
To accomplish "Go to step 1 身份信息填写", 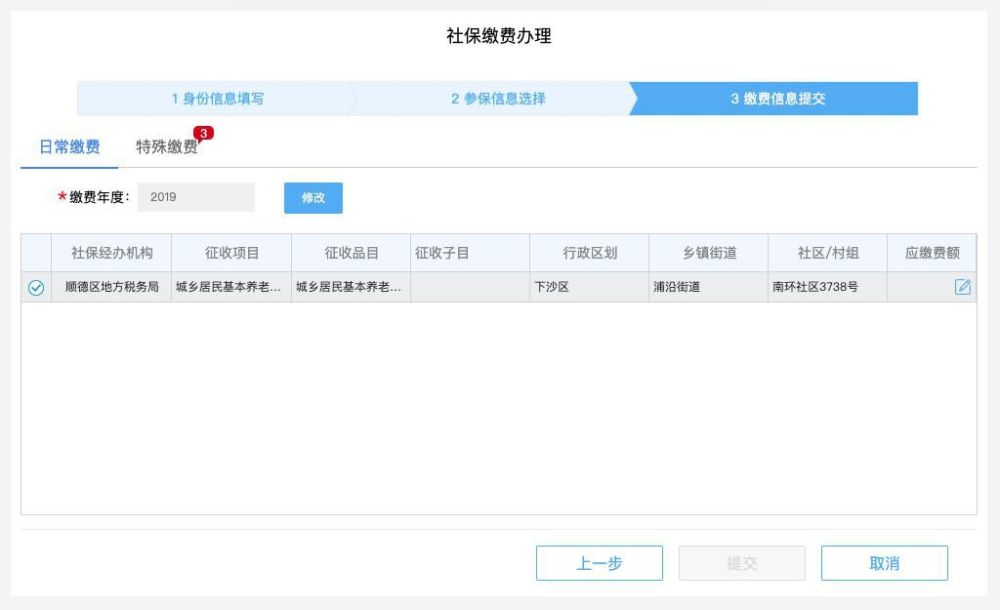I will pos(217,99).
